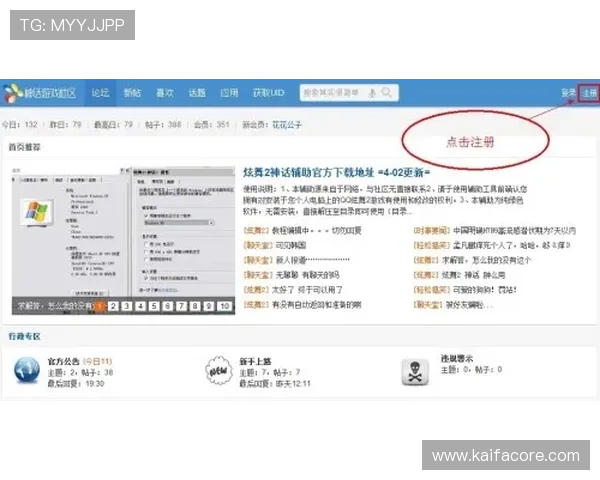The width and height of the screenshot is (600, 480).
Task: Click the 注册 register link at top right
Action: (x=589, y=93)
